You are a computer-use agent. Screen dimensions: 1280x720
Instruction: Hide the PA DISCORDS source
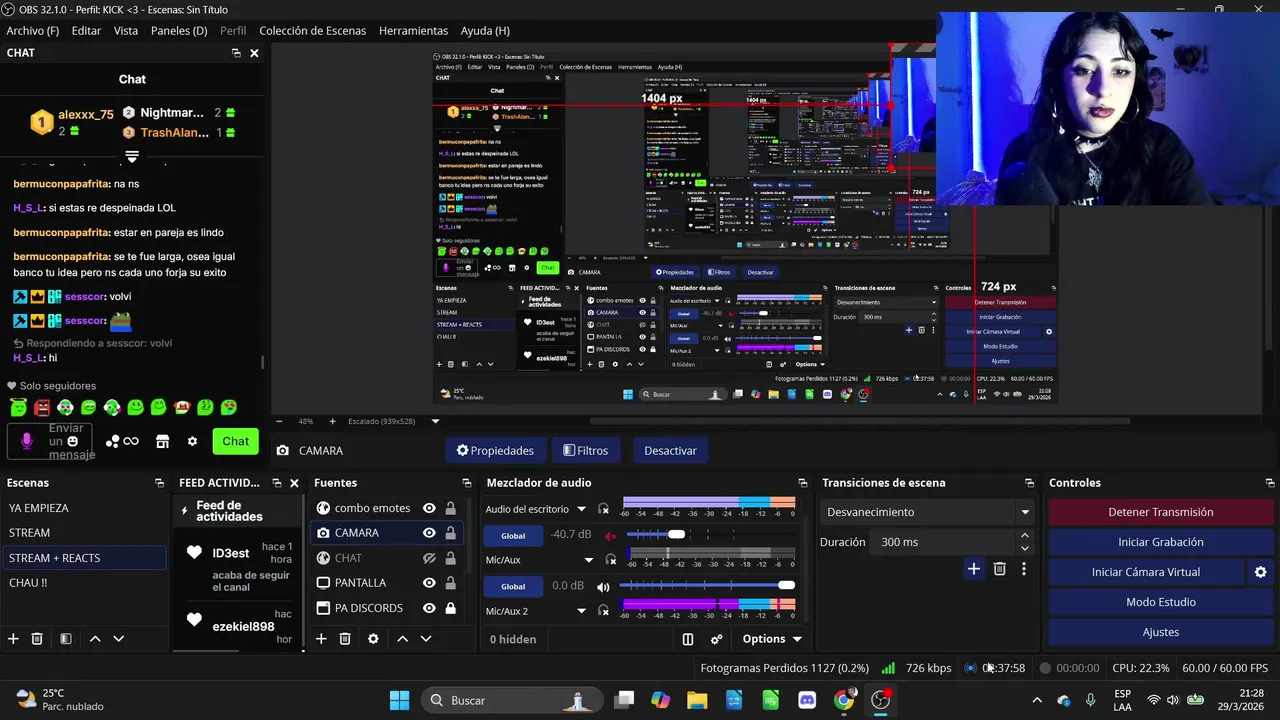[429, 608]
